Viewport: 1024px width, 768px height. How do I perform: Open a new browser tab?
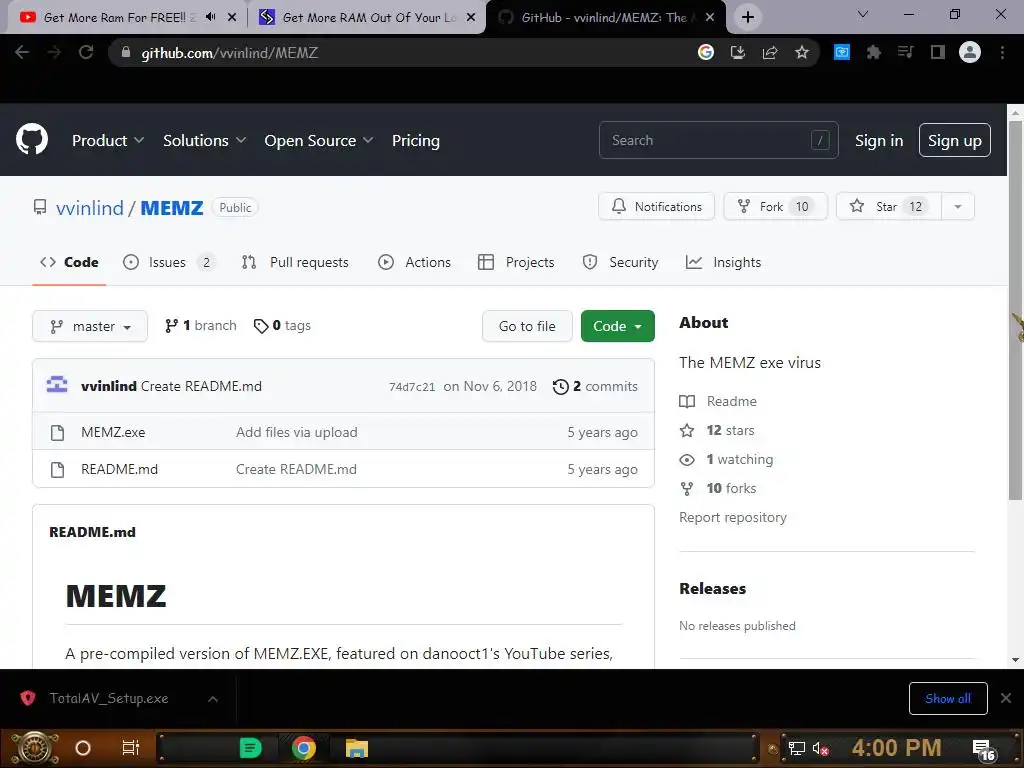748,17
